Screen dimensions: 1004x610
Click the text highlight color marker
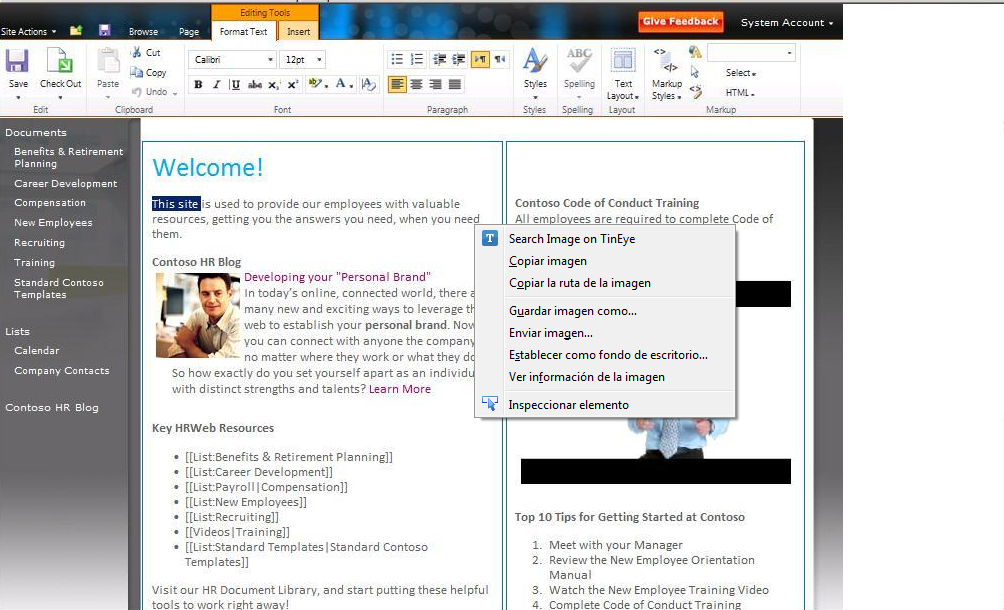(x=314, y=84)
